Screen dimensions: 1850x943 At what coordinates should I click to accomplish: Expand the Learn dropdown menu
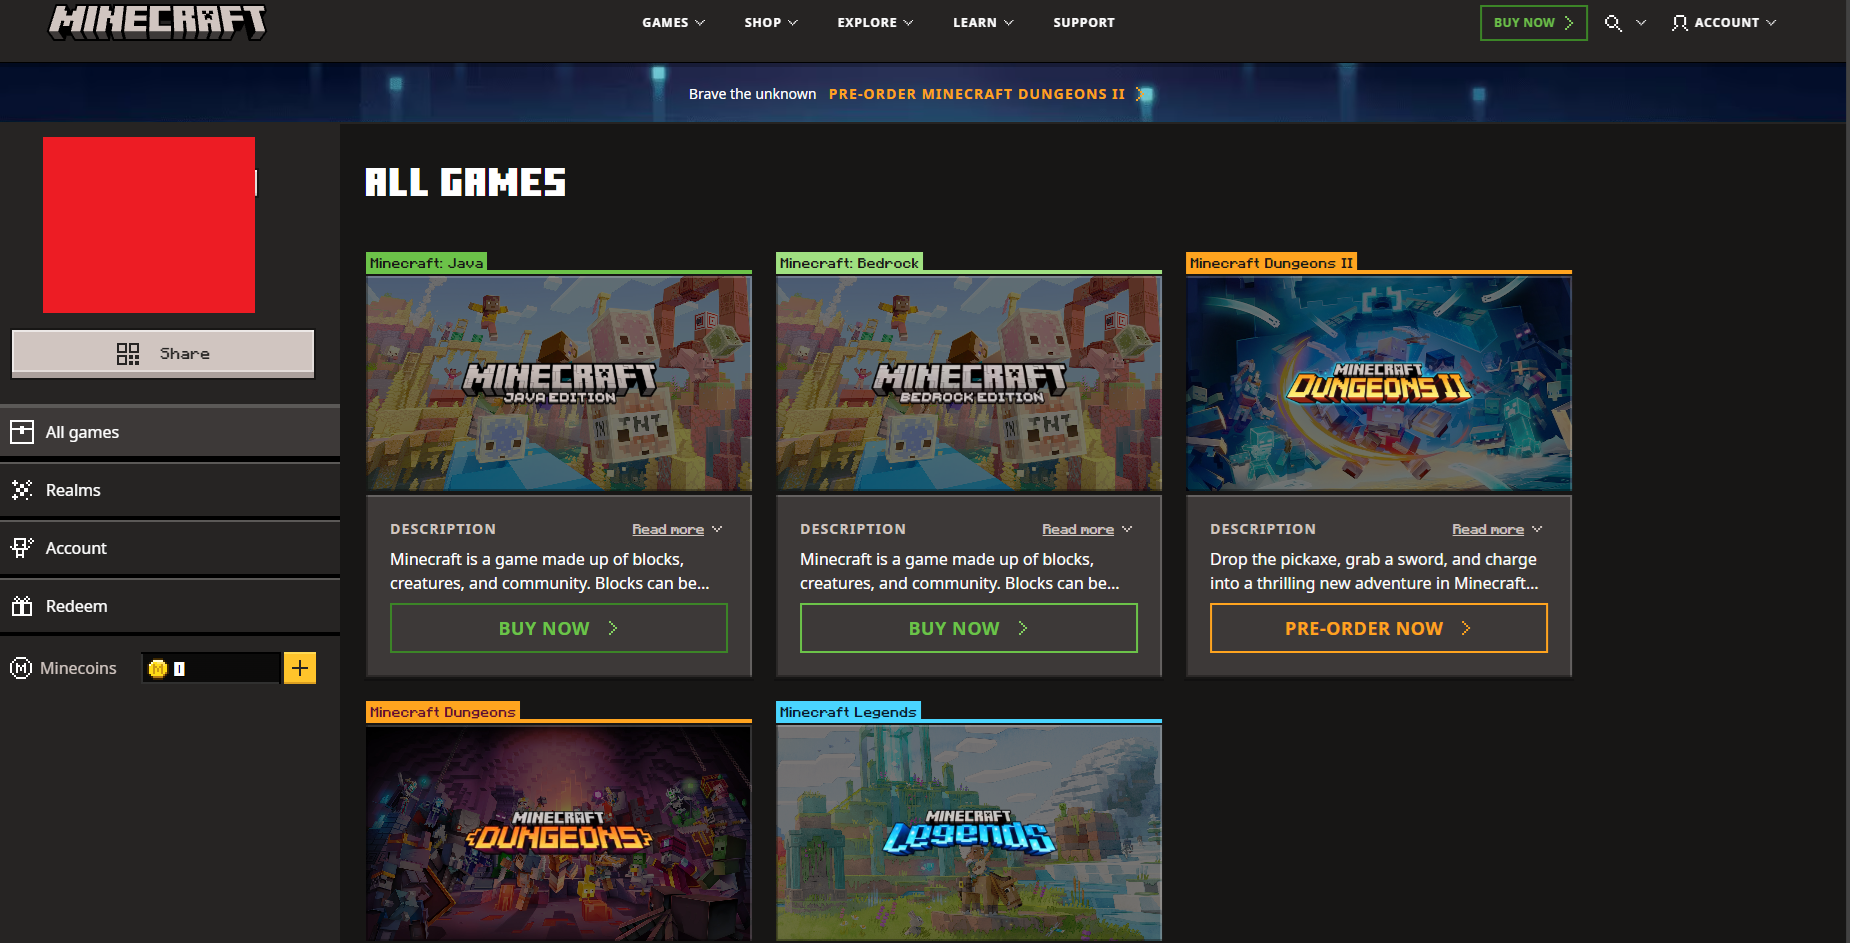983,23
